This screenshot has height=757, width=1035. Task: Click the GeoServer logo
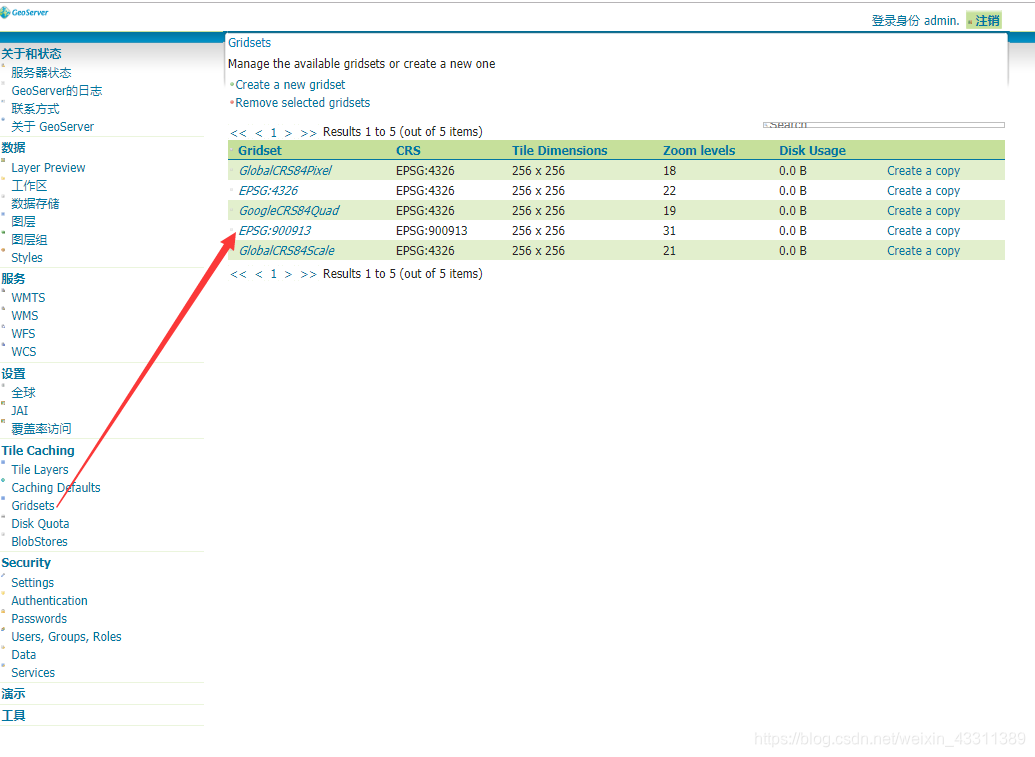[x=24, y=13]
